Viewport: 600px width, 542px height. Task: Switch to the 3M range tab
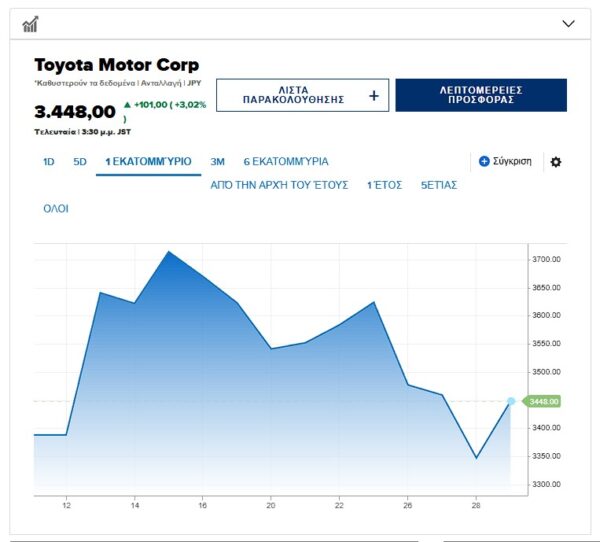(x=217, y=161)
